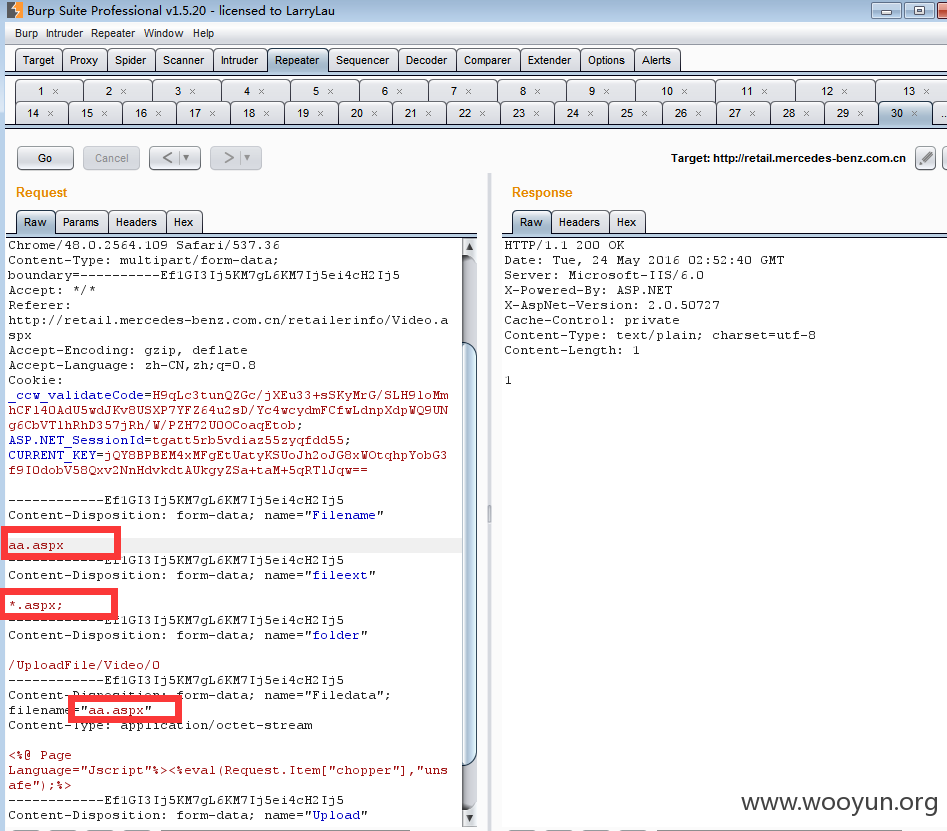Close repeater tab 10
The image size is (947, 831).
coord(684,91)
